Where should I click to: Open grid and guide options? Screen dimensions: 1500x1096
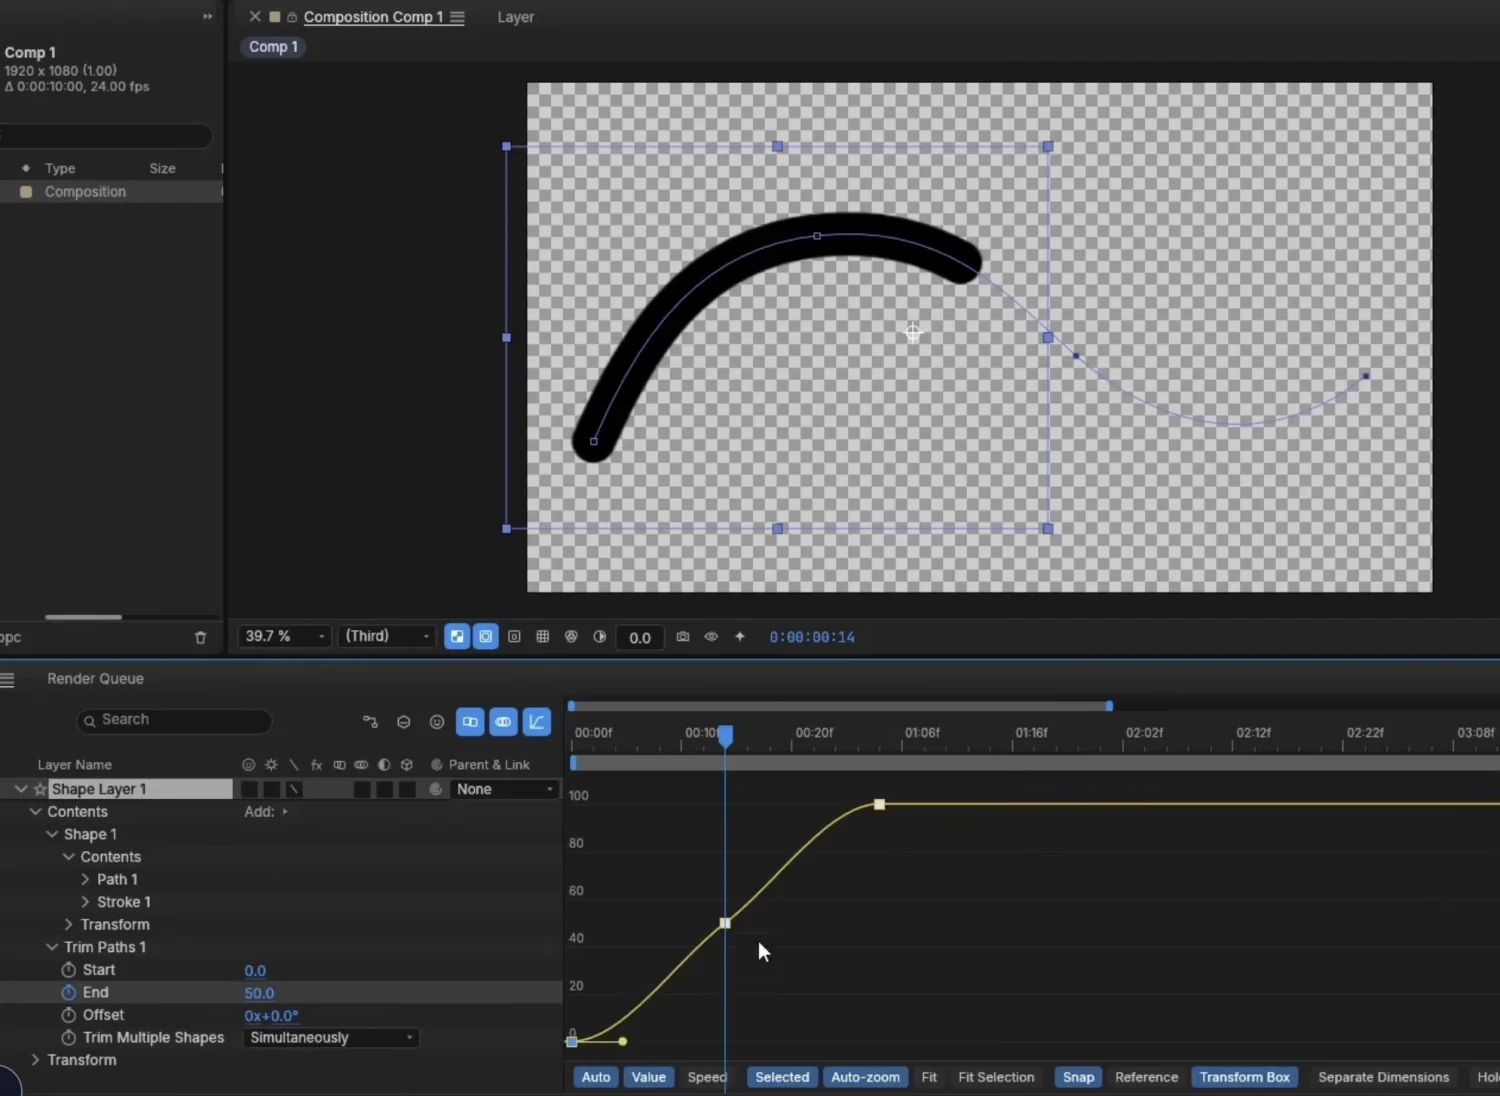(543, 637)
